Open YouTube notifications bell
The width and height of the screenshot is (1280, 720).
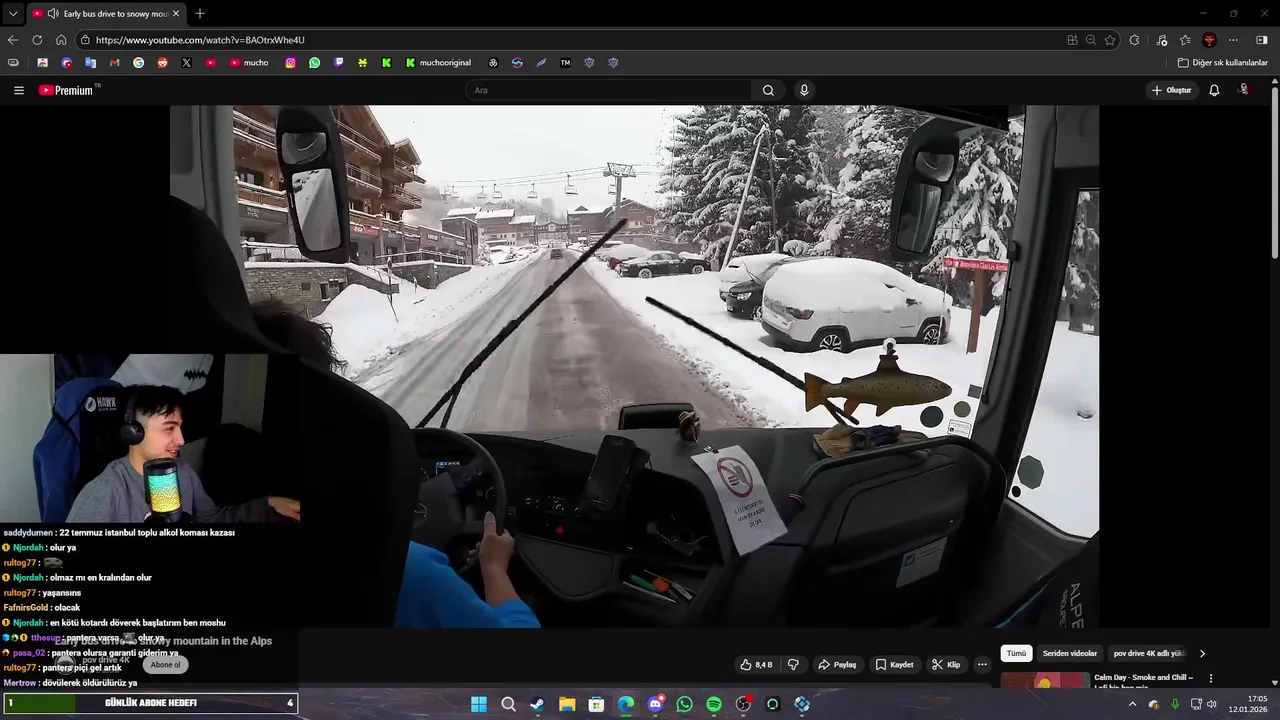pyautogui.click(x=1214, y=90)
